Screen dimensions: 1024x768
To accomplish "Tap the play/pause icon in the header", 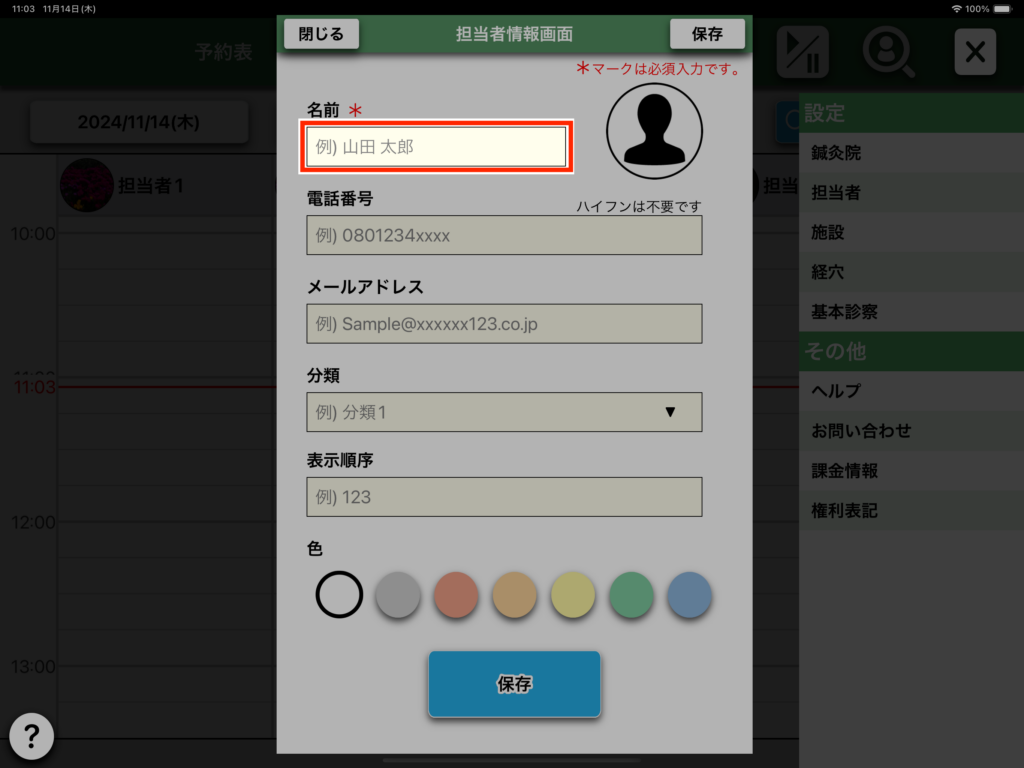I will tap(802, 52).
